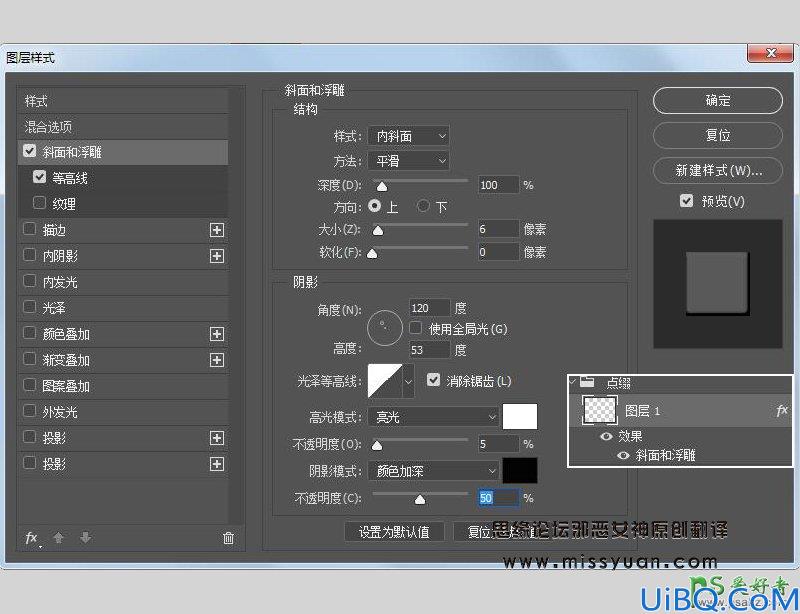Click the 深度 value field 100
This screenshot has height=614, width=800.
(498, 185)
